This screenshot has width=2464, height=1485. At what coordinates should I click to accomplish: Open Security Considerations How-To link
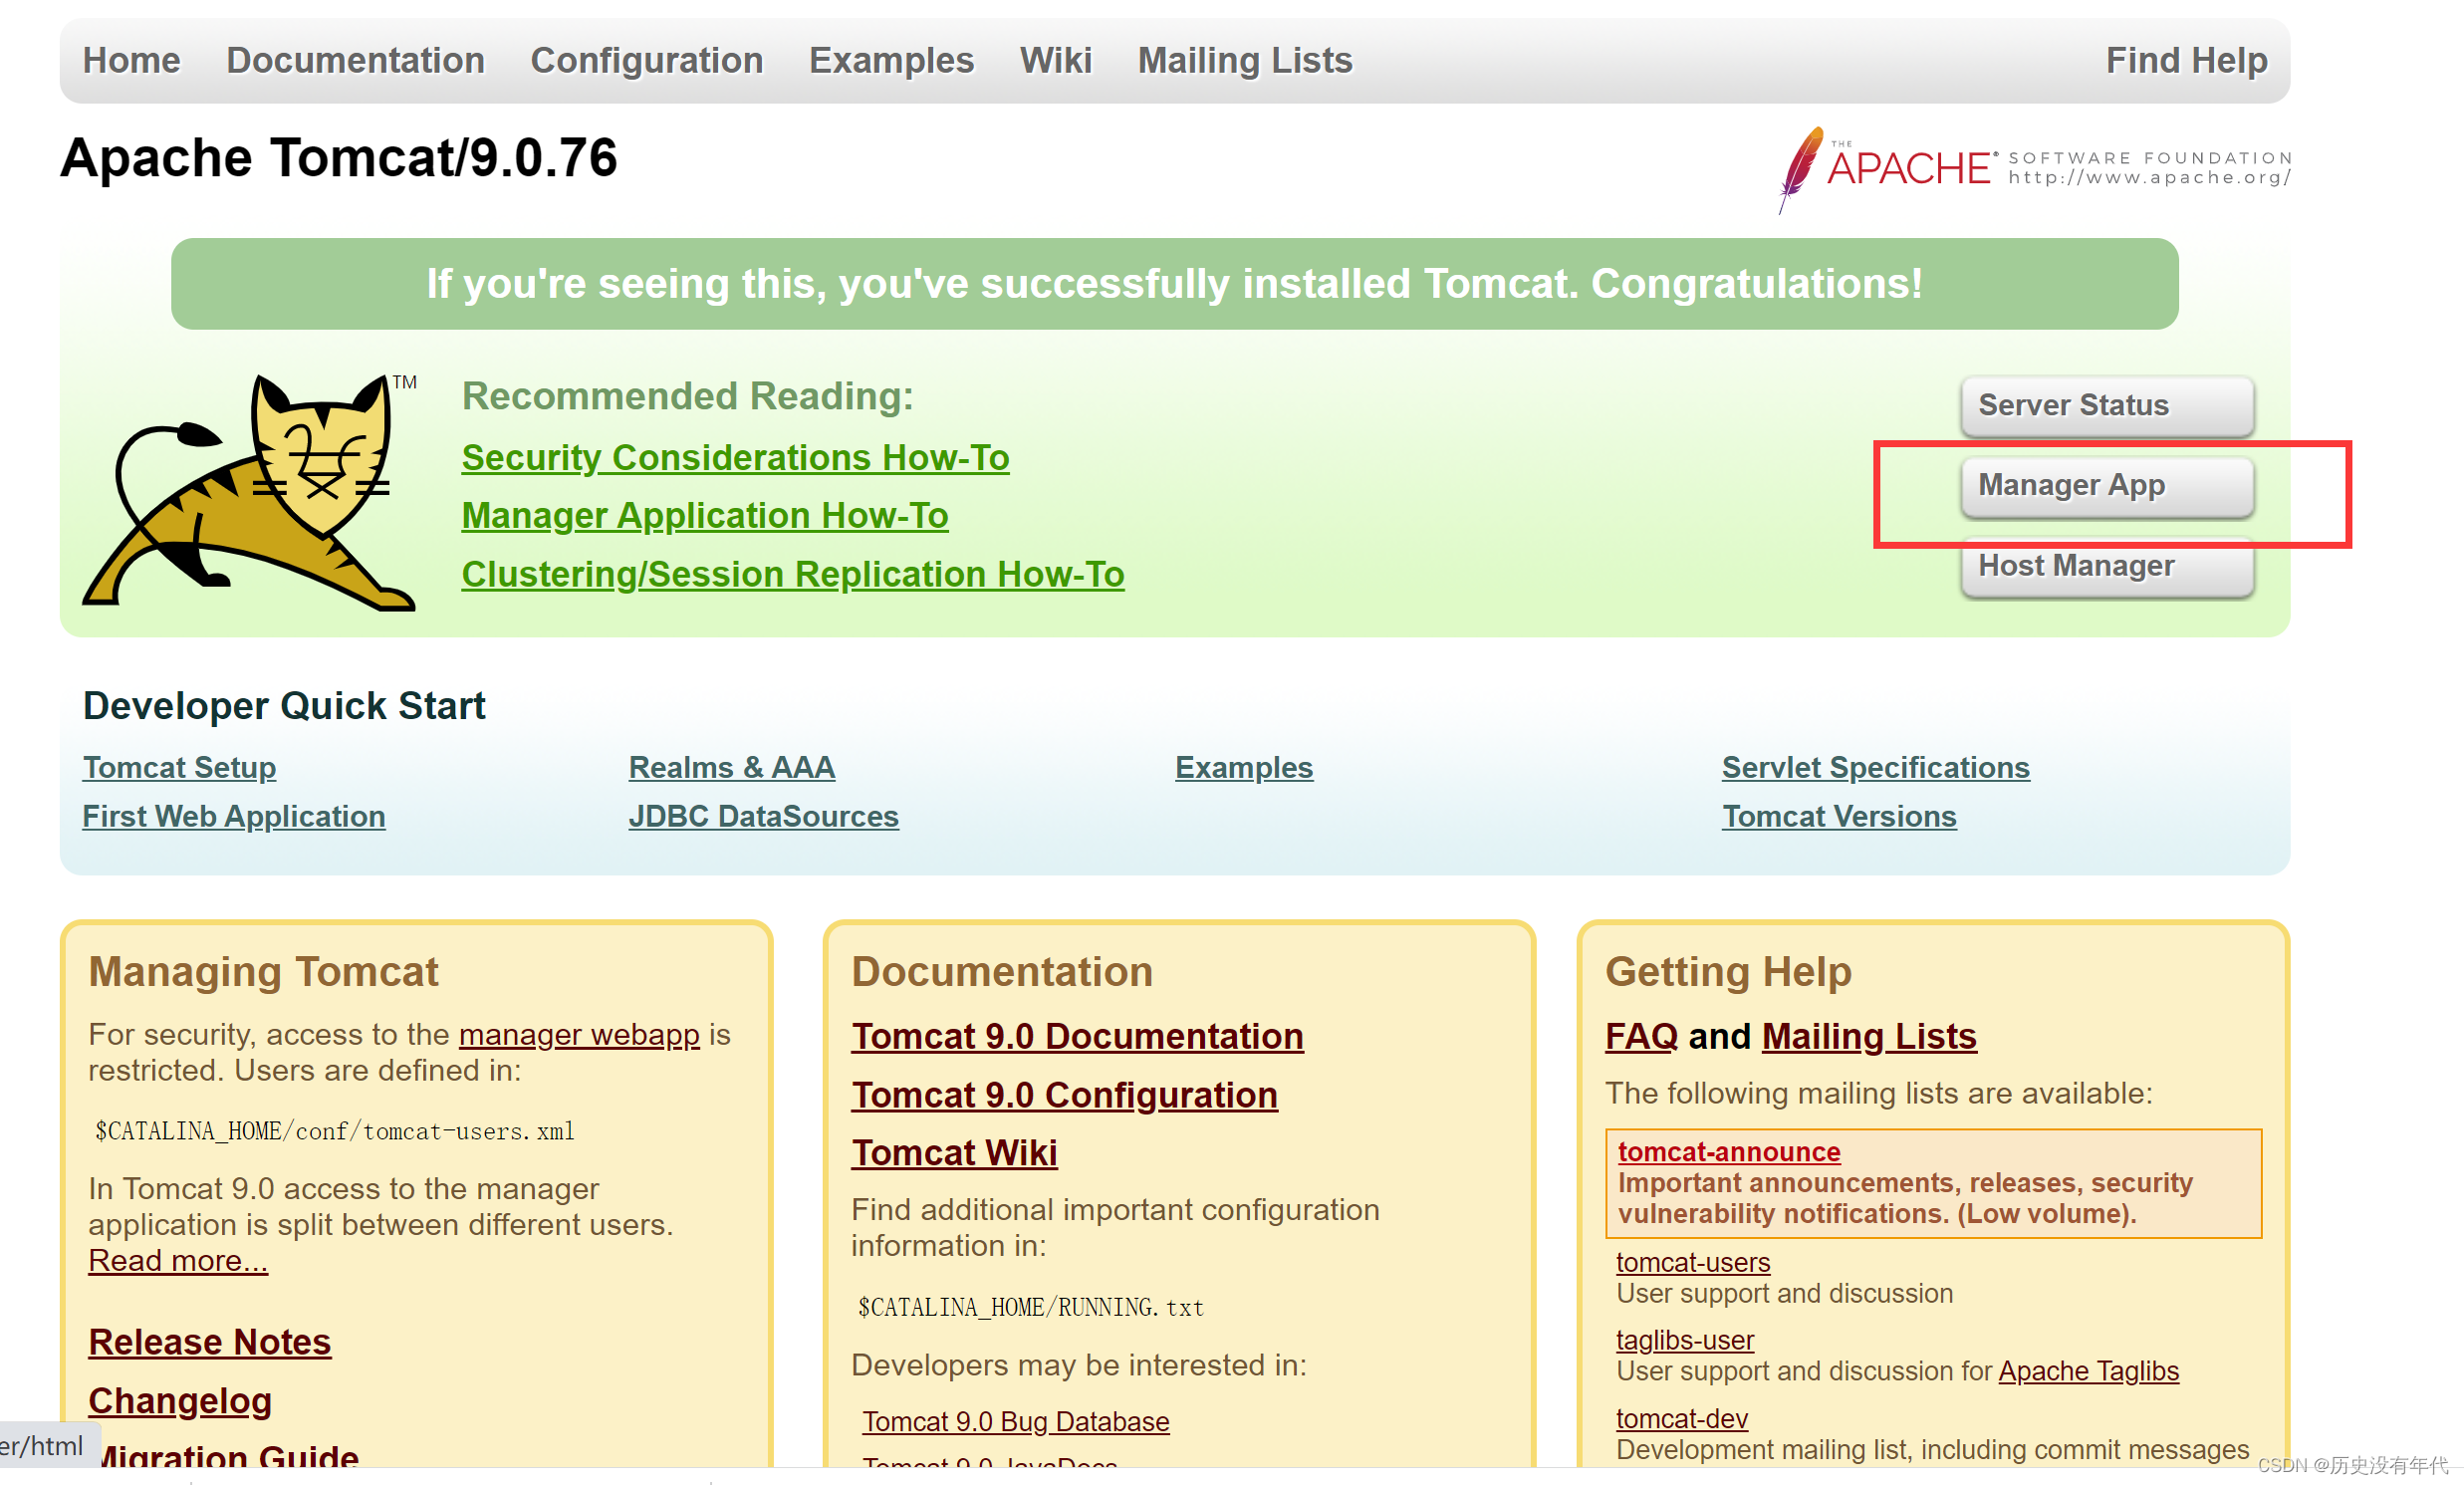735,458
